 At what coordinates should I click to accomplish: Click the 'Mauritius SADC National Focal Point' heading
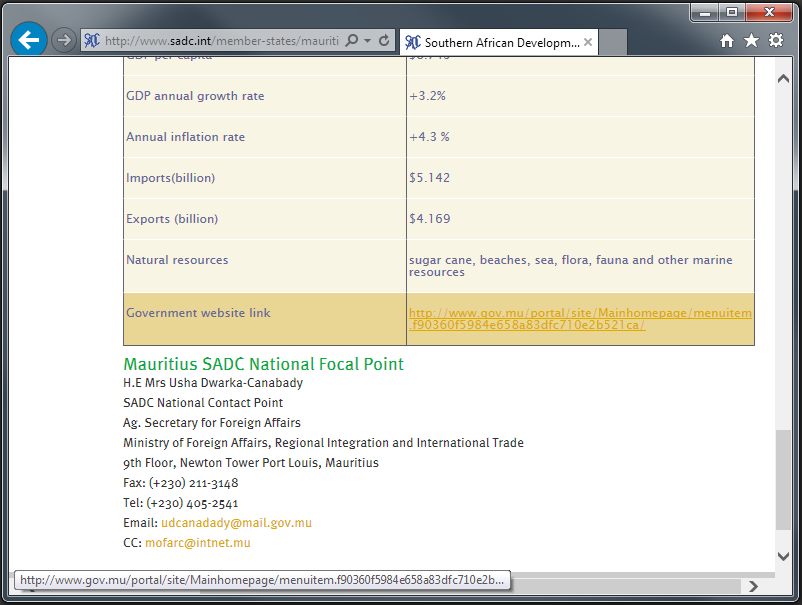point(263,364)
